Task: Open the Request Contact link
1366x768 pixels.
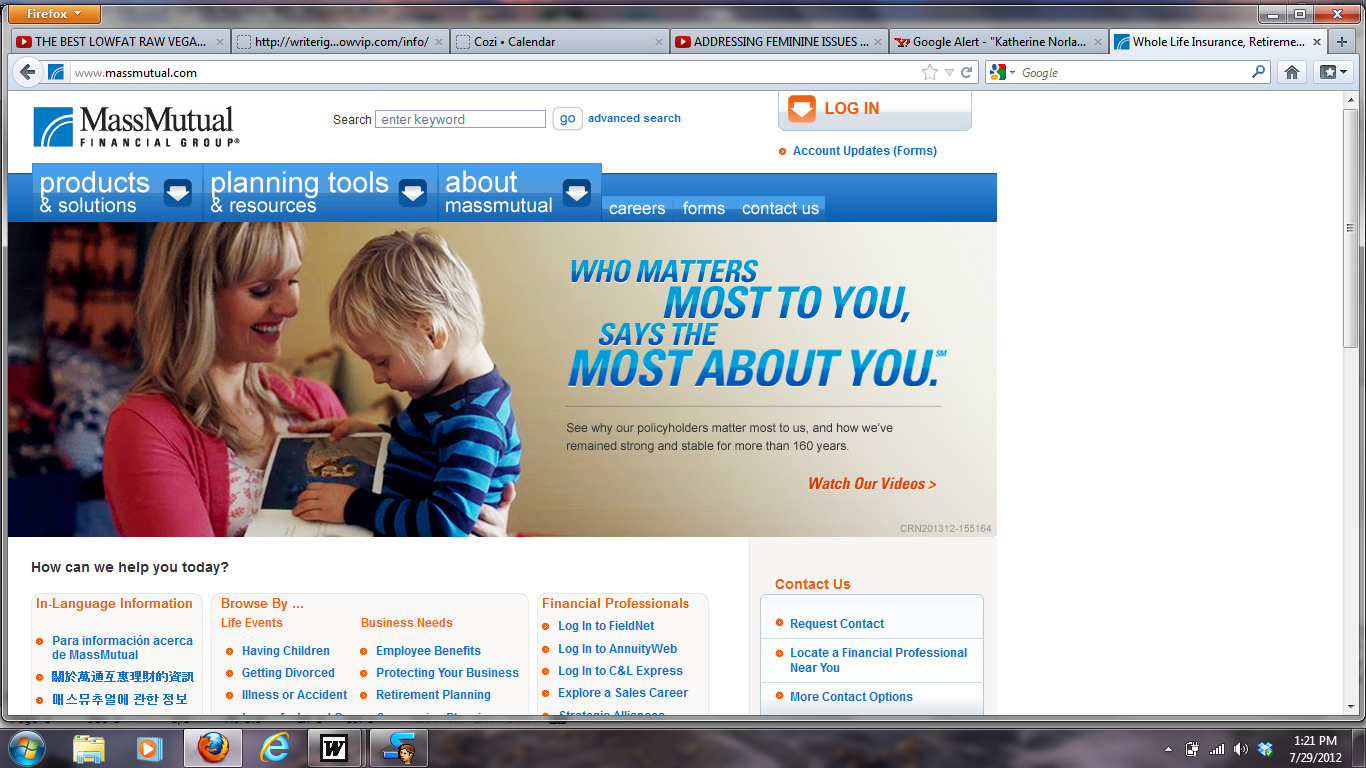Action: tap(837, 624)
